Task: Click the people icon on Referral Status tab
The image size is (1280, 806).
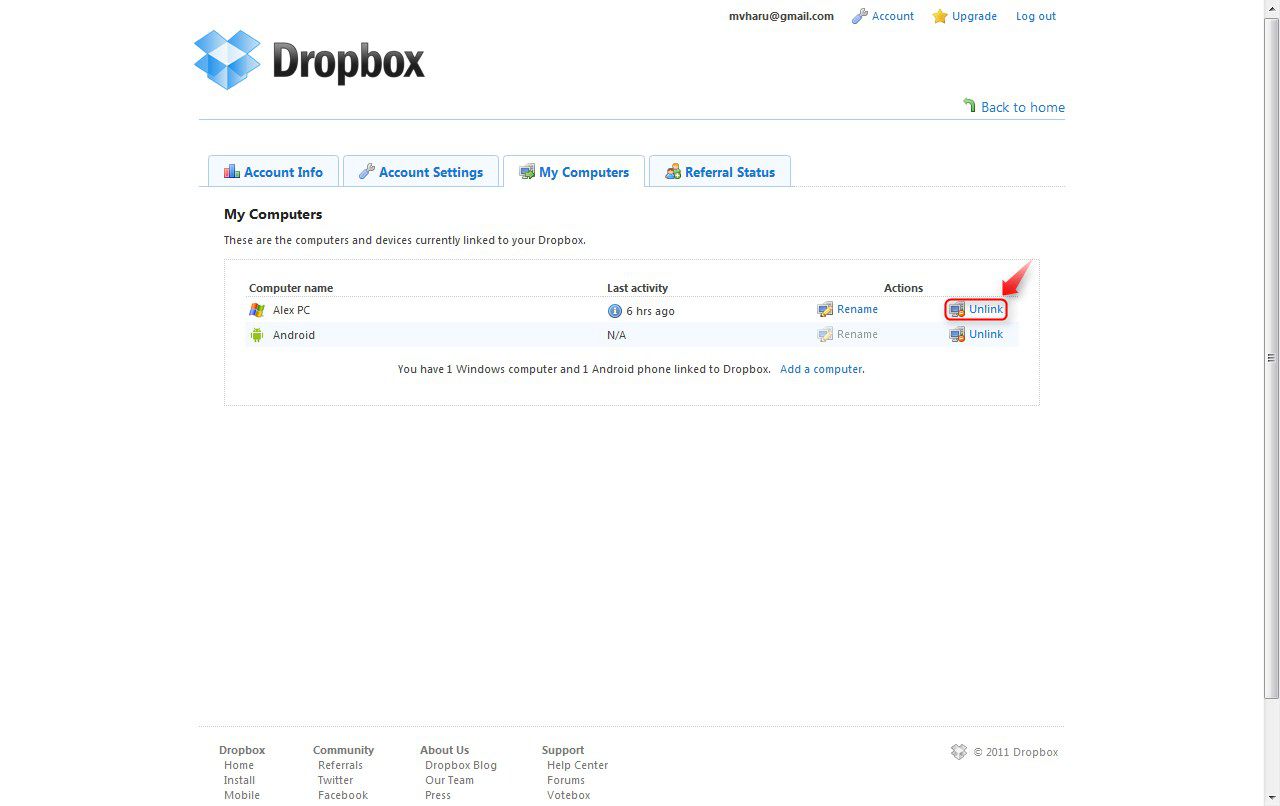Action: tap(673, 172)
